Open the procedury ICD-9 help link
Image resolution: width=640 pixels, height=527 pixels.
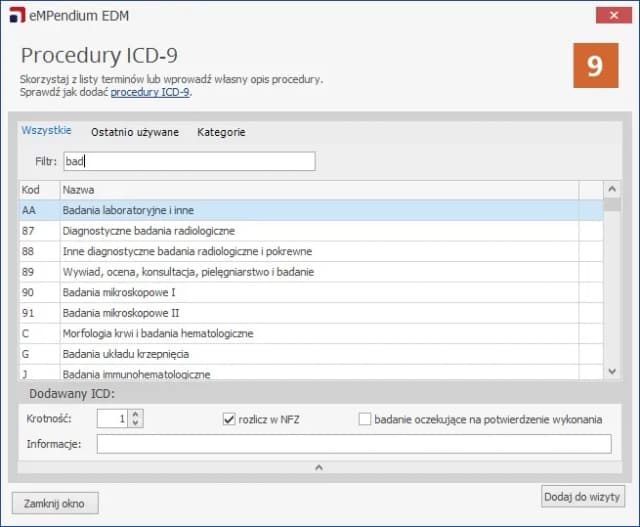pos(150,92)
